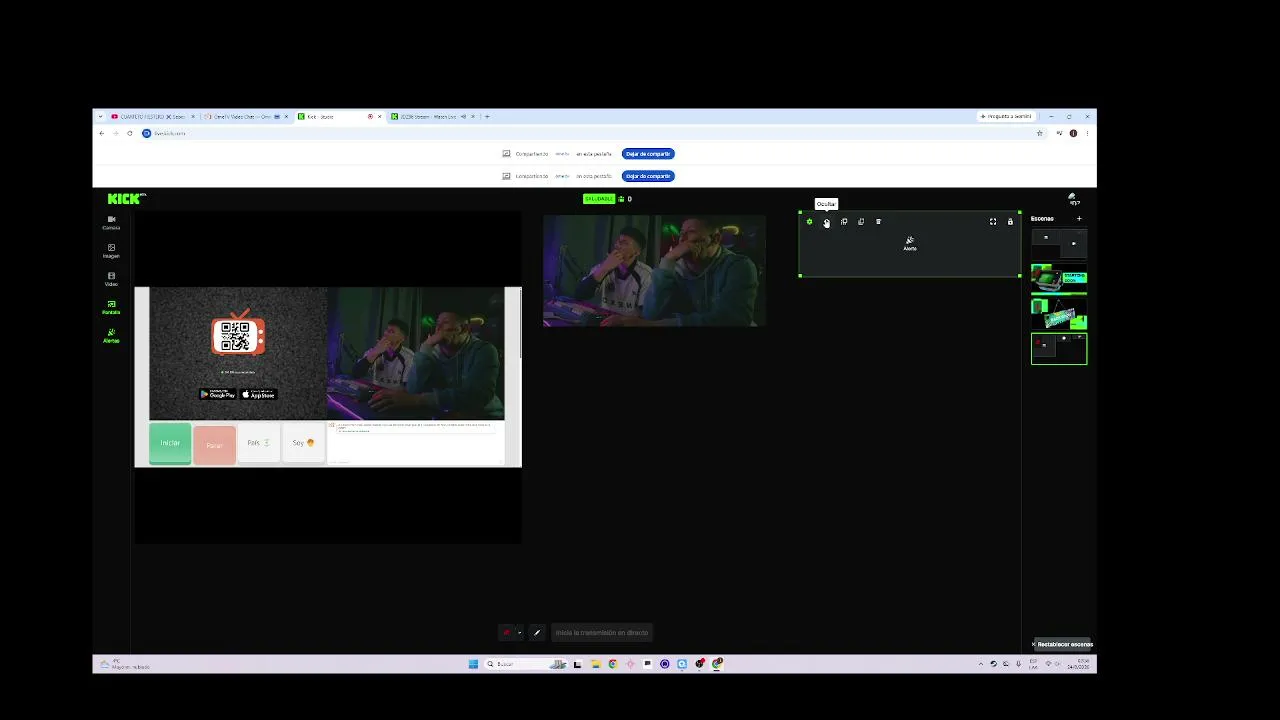Image resolution: width=1280 pixels, height=720 pixels.
Task: Open the Video source in Kick sidebar
Action: (x=111, y=279)
